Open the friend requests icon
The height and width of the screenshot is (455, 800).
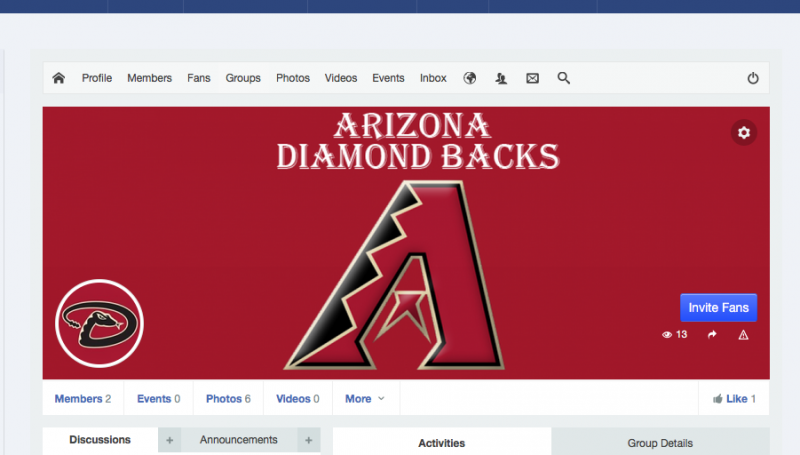pos(501,78)
